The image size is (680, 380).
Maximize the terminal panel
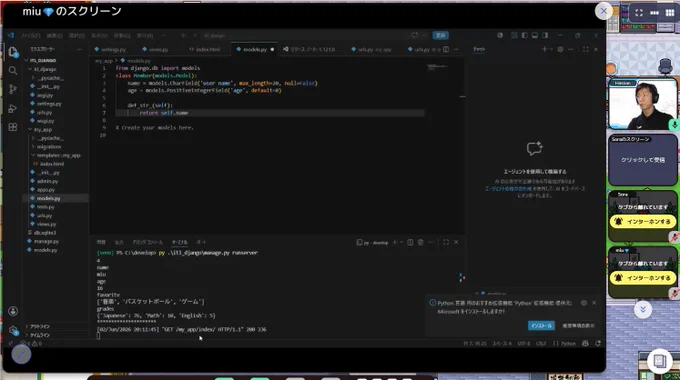point(446,242)
